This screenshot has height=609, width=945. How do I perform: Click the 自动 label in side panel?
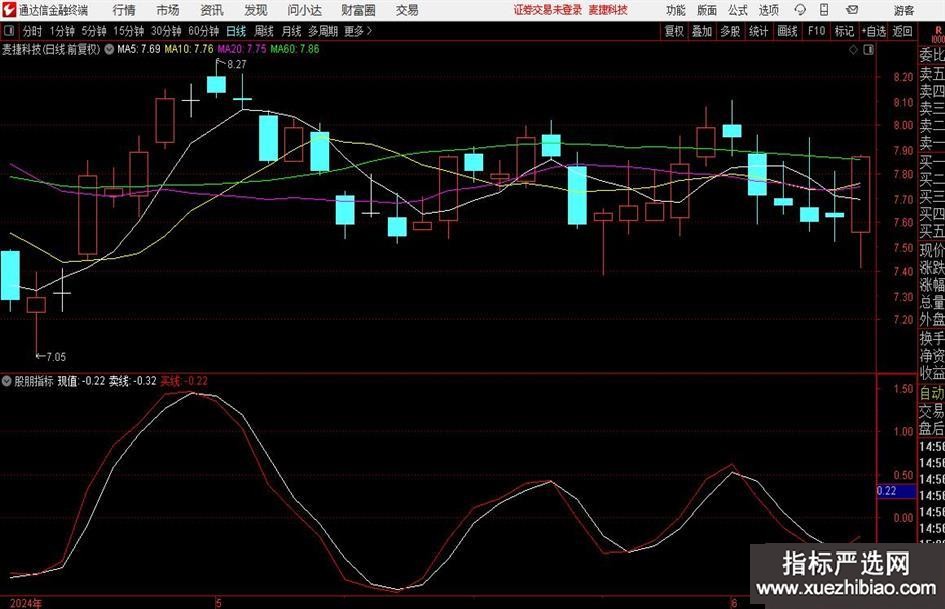932,393
